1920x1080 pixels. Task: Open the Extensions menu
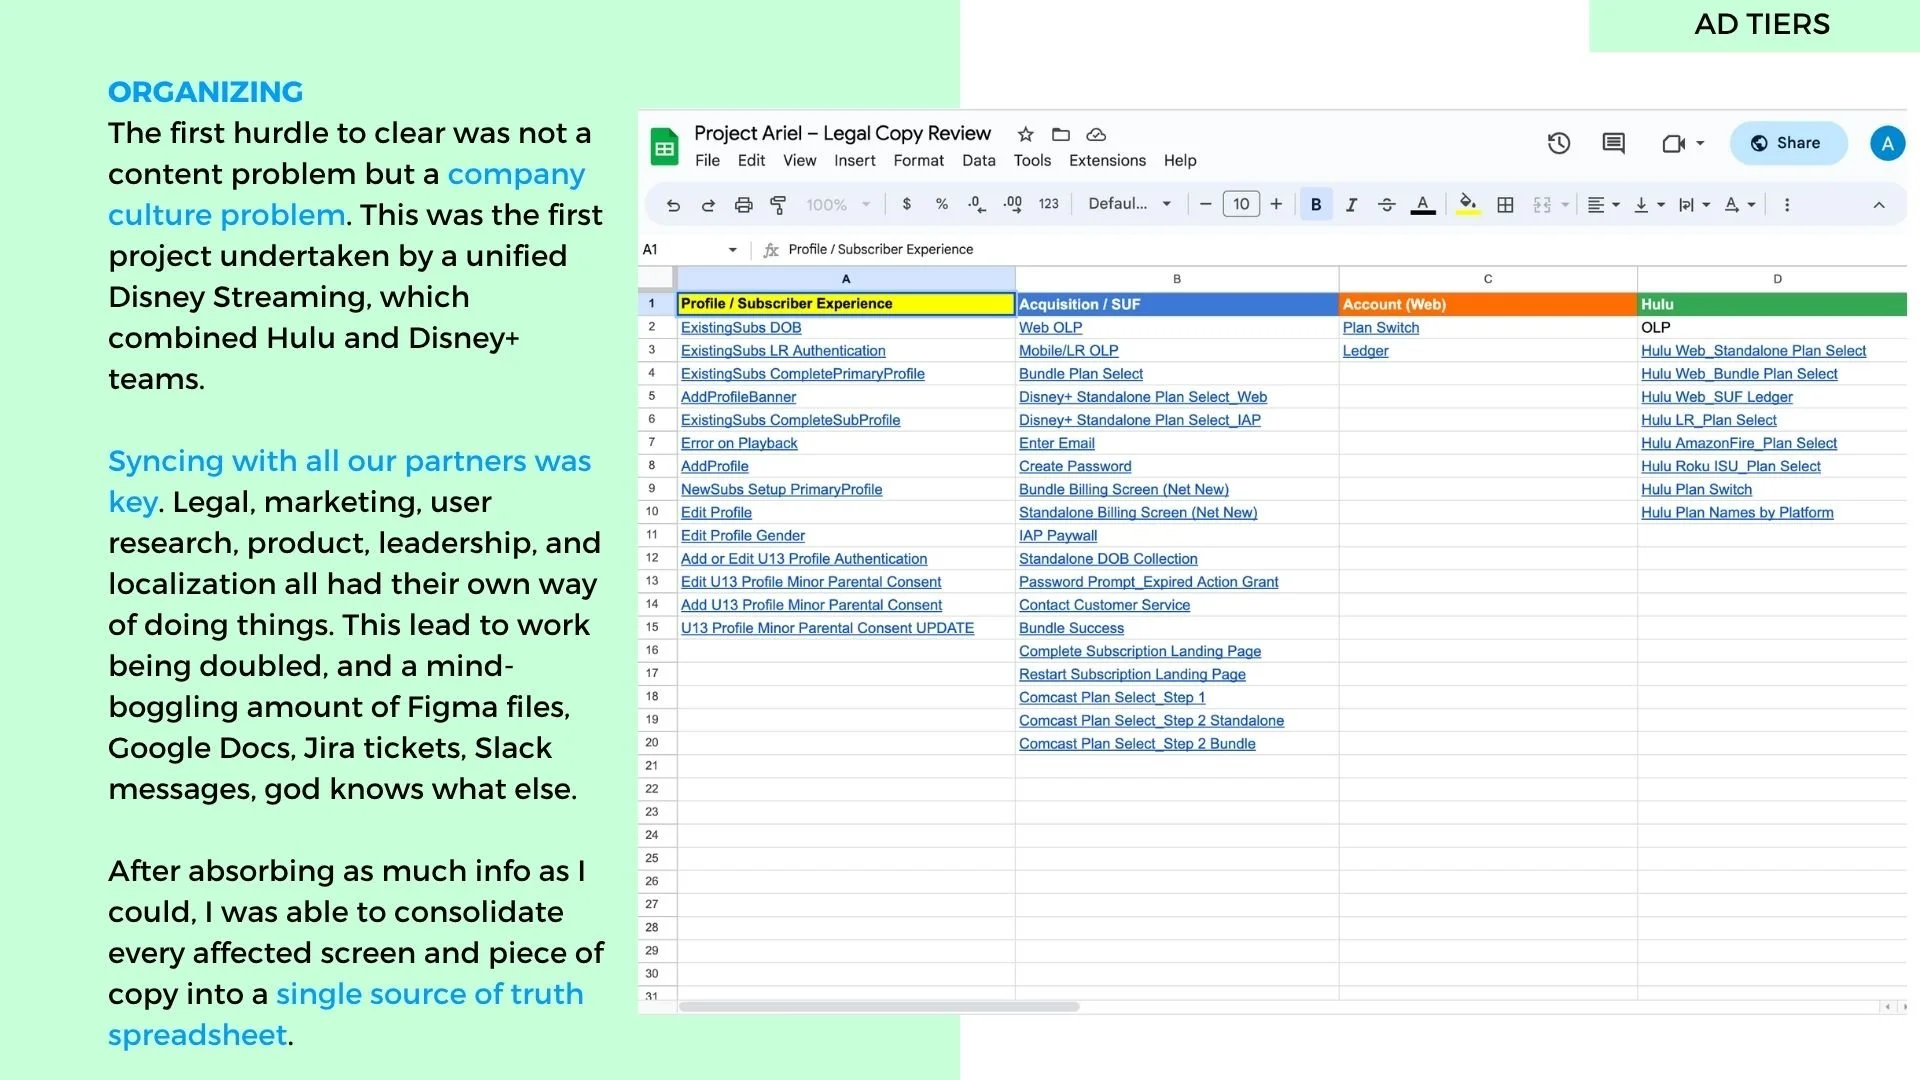pyautogui.click(x=1107, y=161)
